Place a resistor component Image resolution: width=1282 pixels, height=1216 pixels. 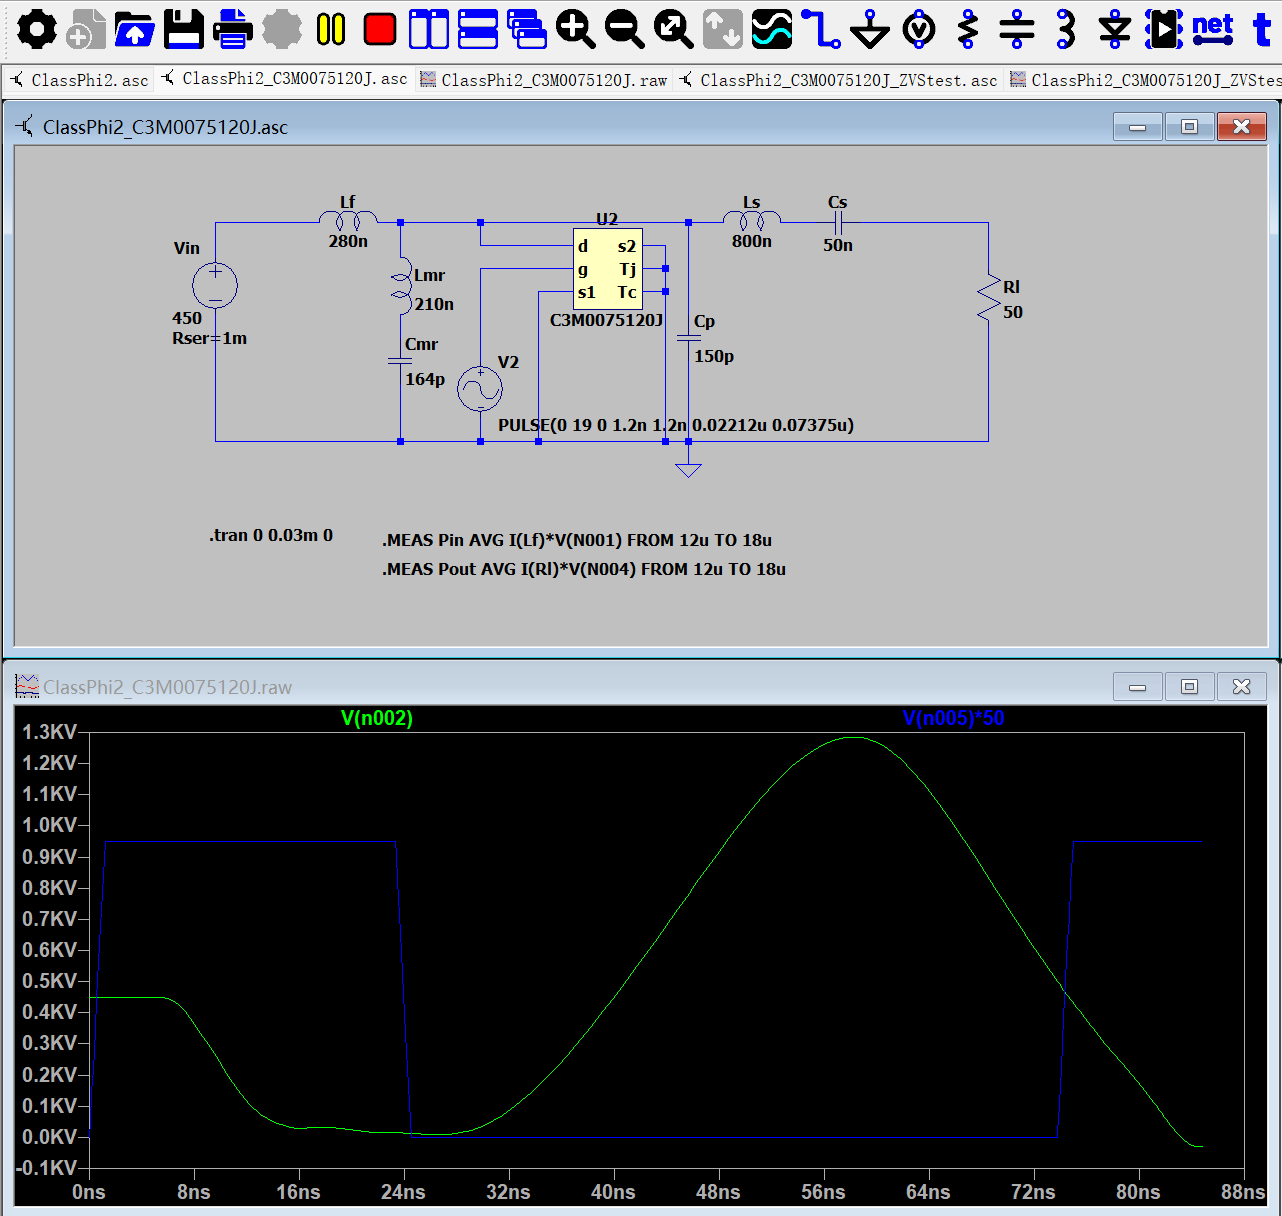pos(968,30)
